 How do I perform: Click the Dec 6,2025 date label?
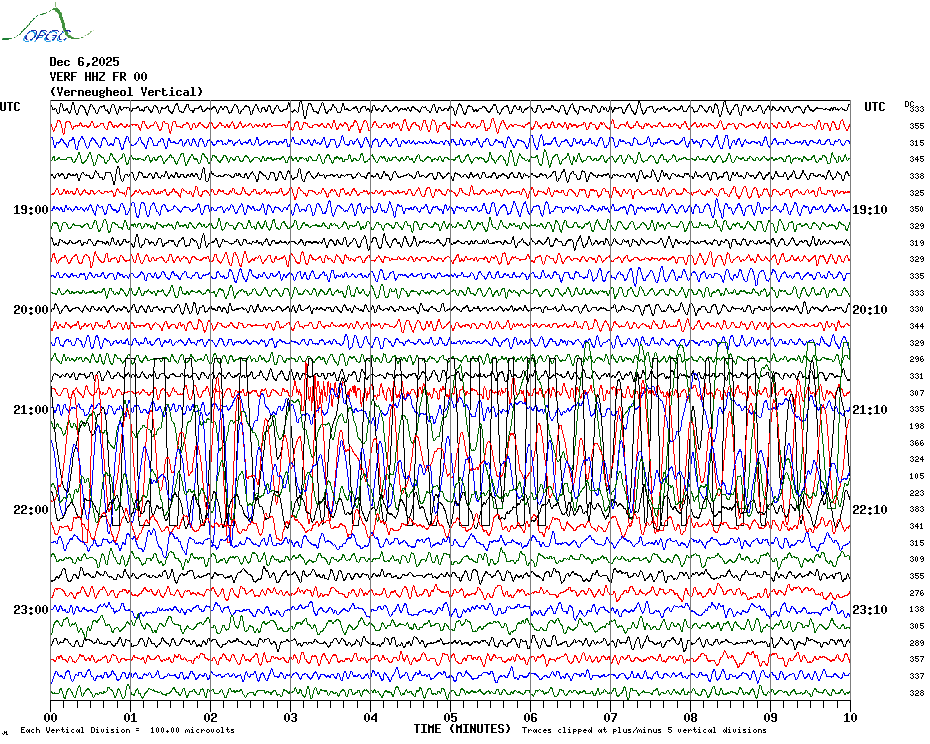click(84, 62)
